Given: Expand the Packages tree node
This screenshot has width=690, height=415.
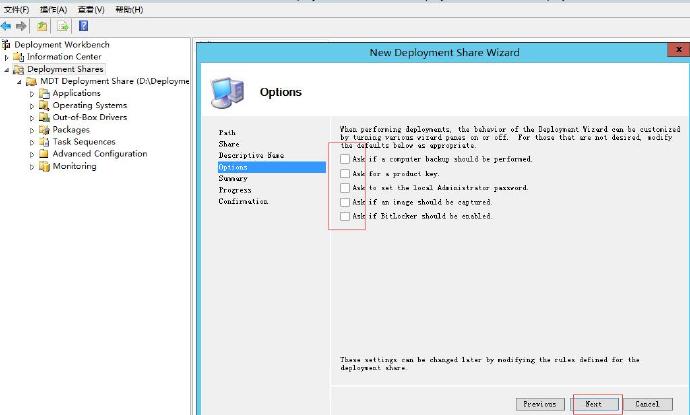Looking at the screenshot, I should [32, 130].
